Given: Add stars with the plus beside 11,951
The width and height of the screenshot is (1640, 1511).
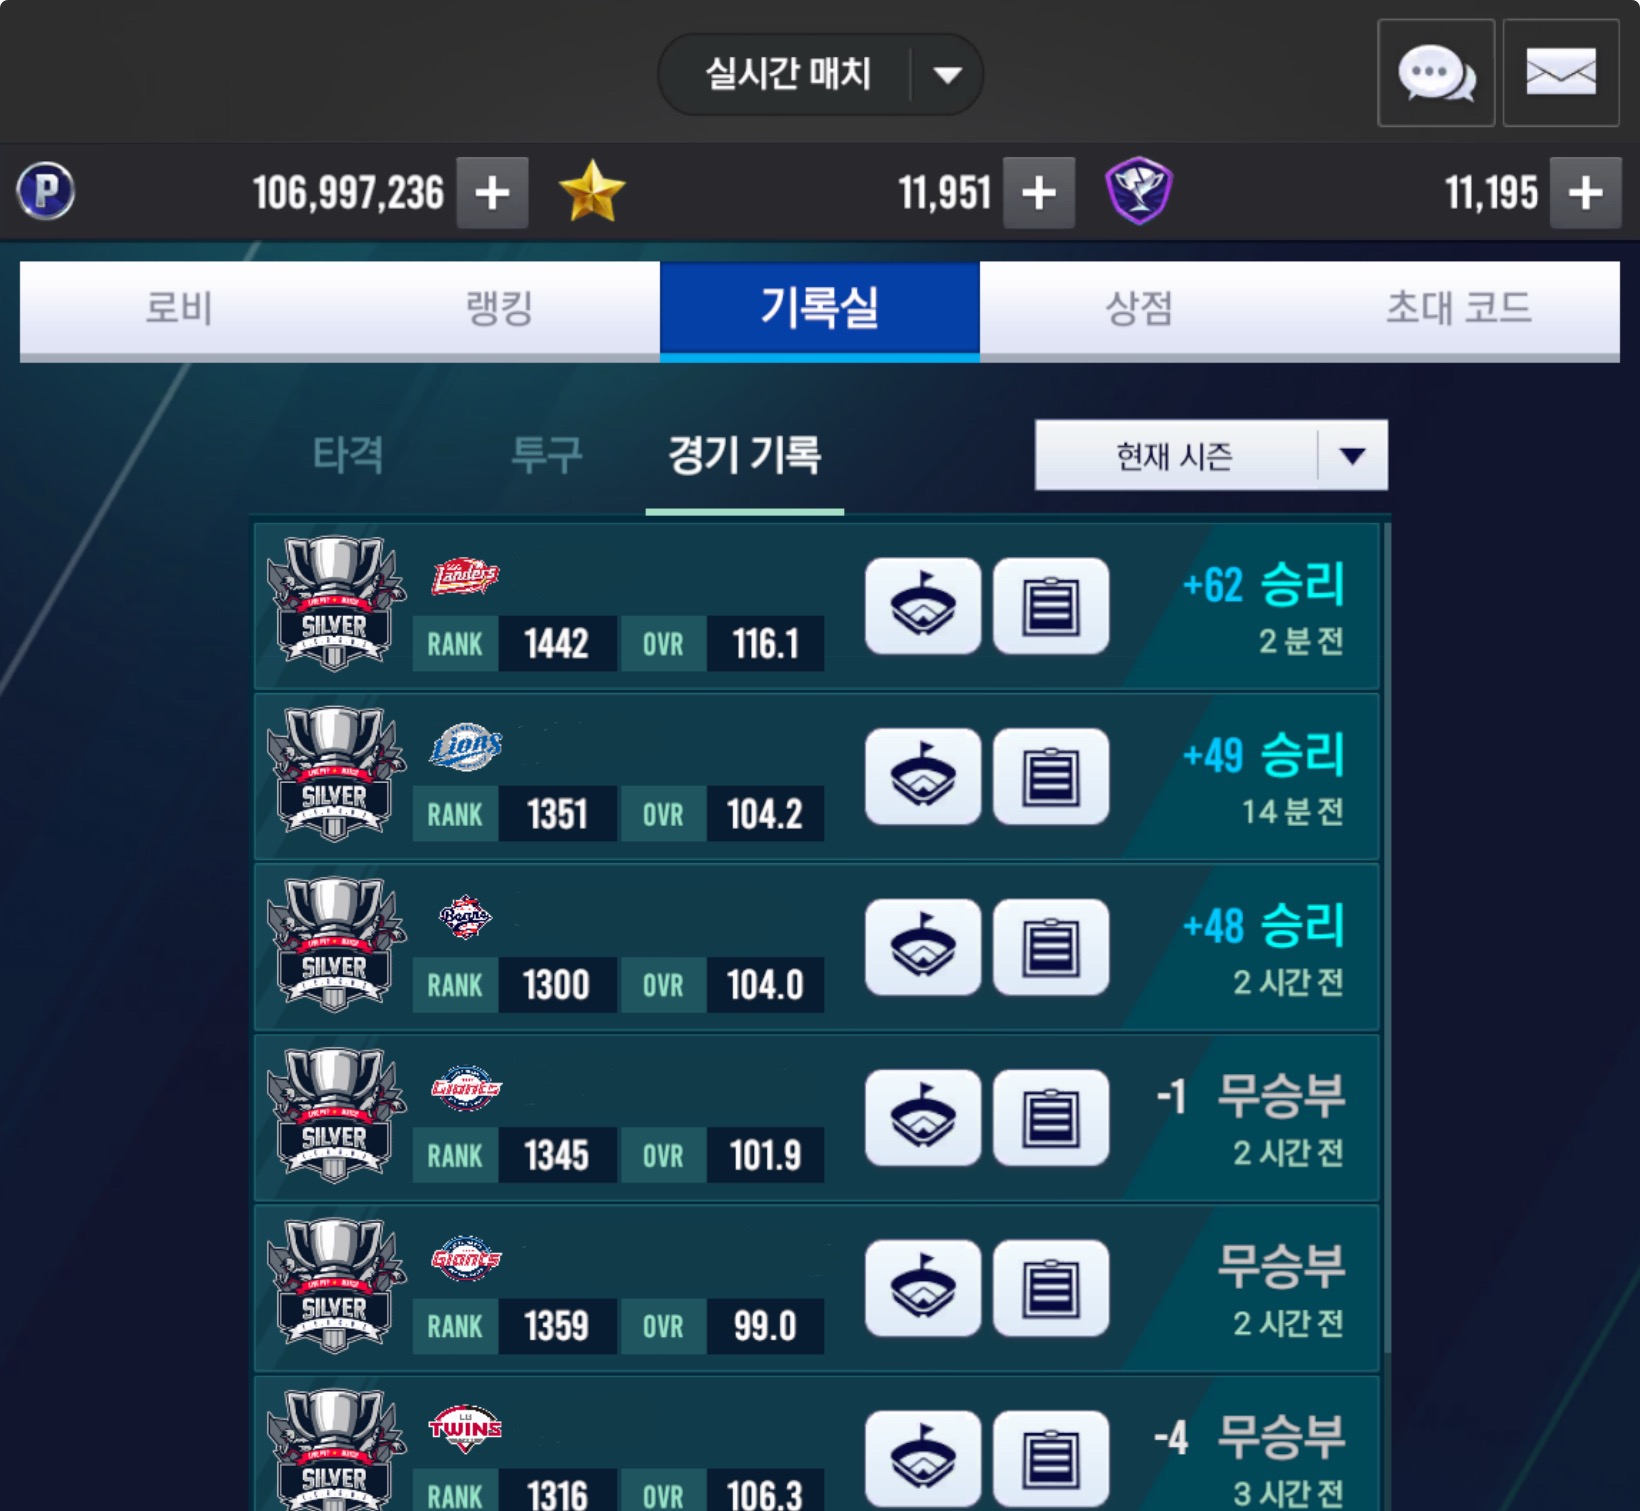Looking at the screenshot, I should click(1039, 192).
